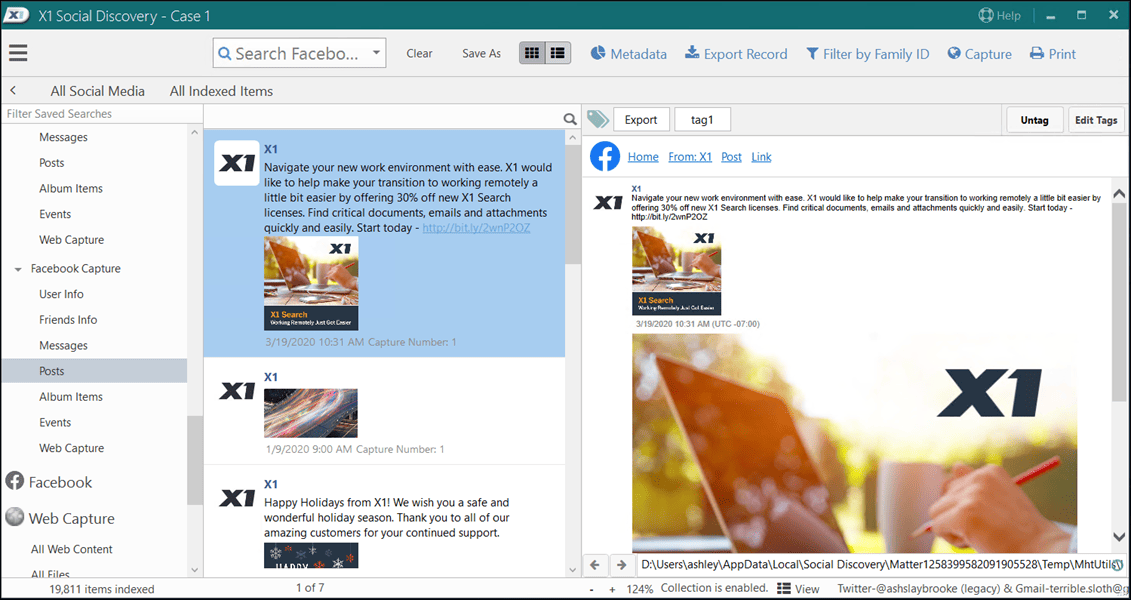Viewport: 1131px width, 600px height.
Task: Click the tags icon in preview pane
Action: 597,120
